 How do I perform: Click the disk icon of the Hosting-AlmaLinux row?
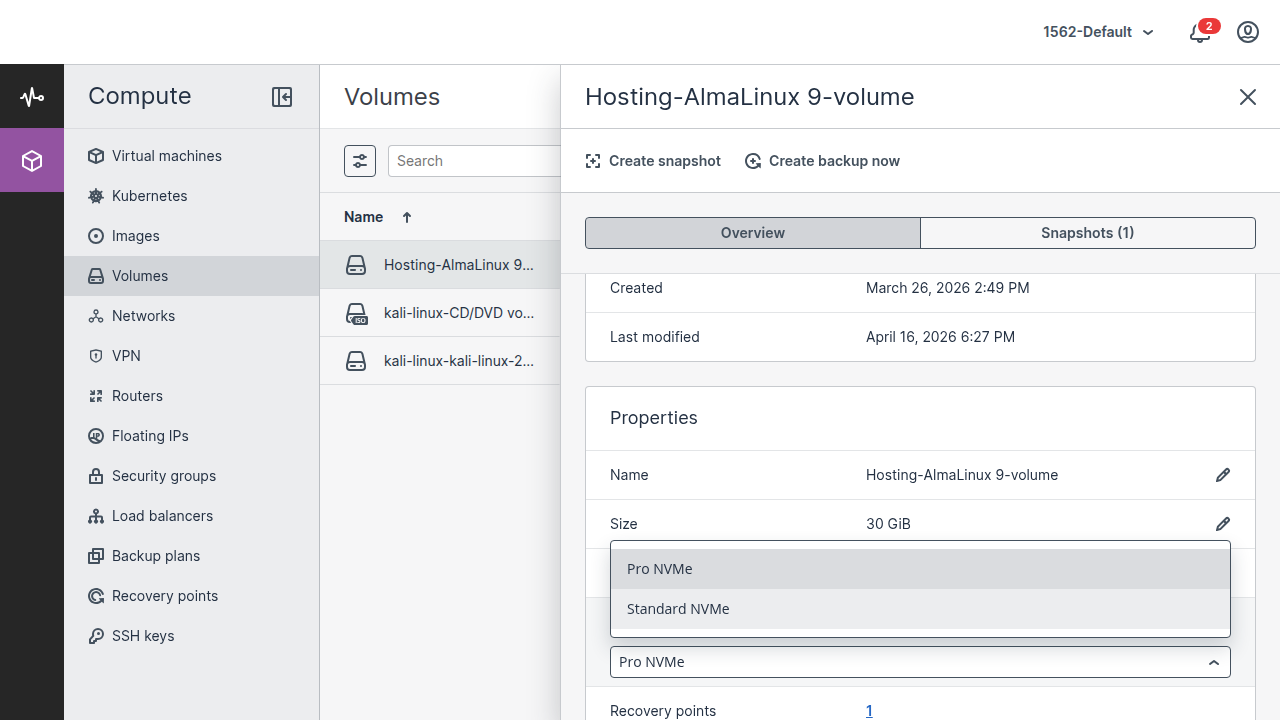tap(356, 265)
